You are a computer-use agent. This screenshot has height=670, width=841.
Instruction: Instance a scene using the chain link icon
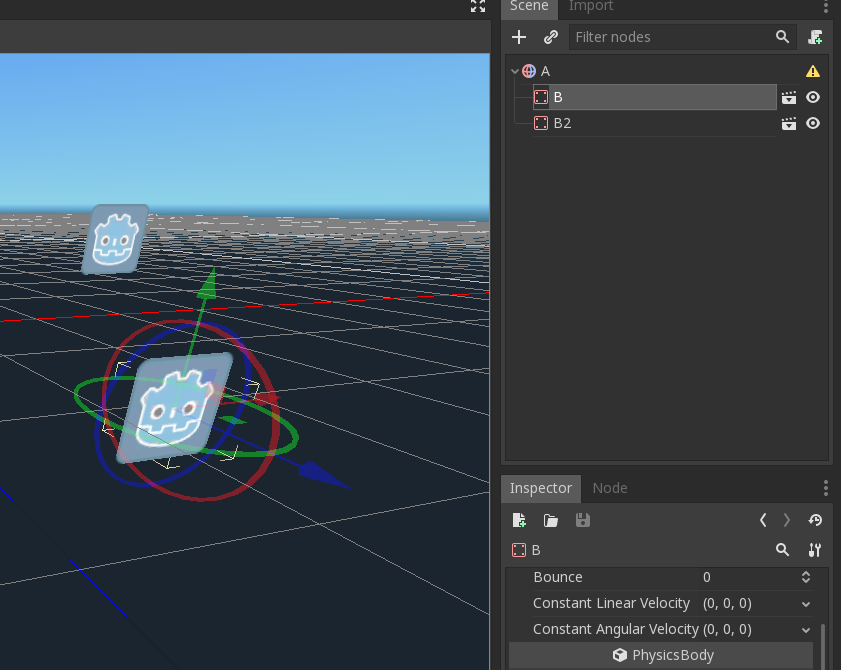(x=550, y=37)
